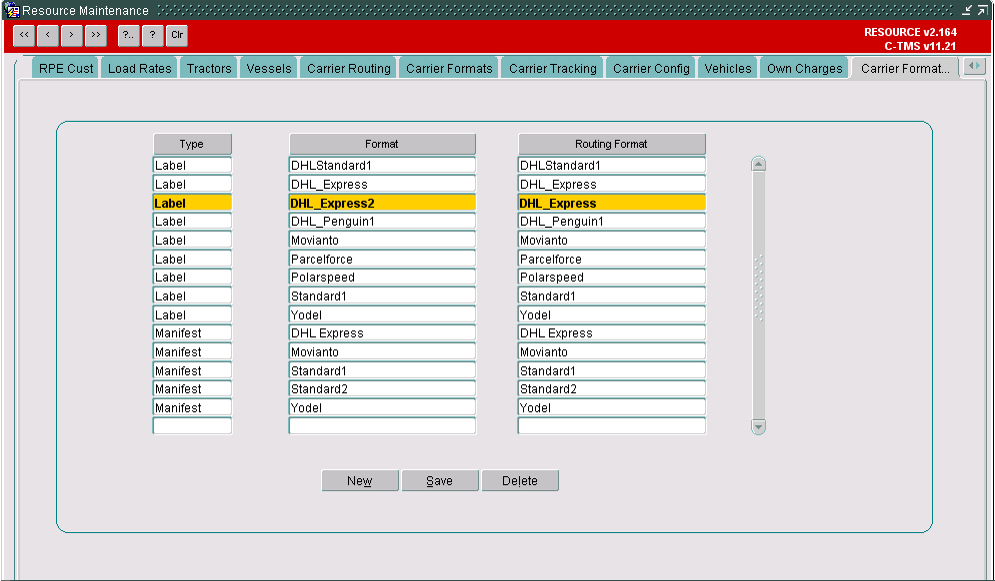Select the Label row's Yodel Format field
Image resolution: width=995 pixels, height=581 pixels.
coord(382,315)
